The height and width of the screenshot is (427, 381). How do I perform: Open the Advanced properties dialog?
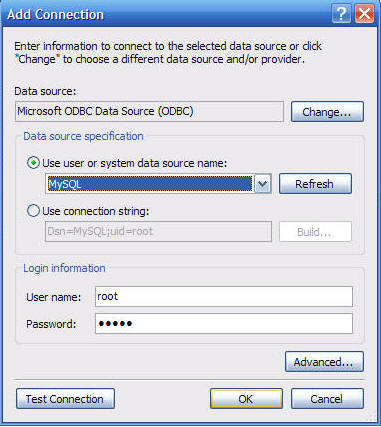(x=324, y=362)
